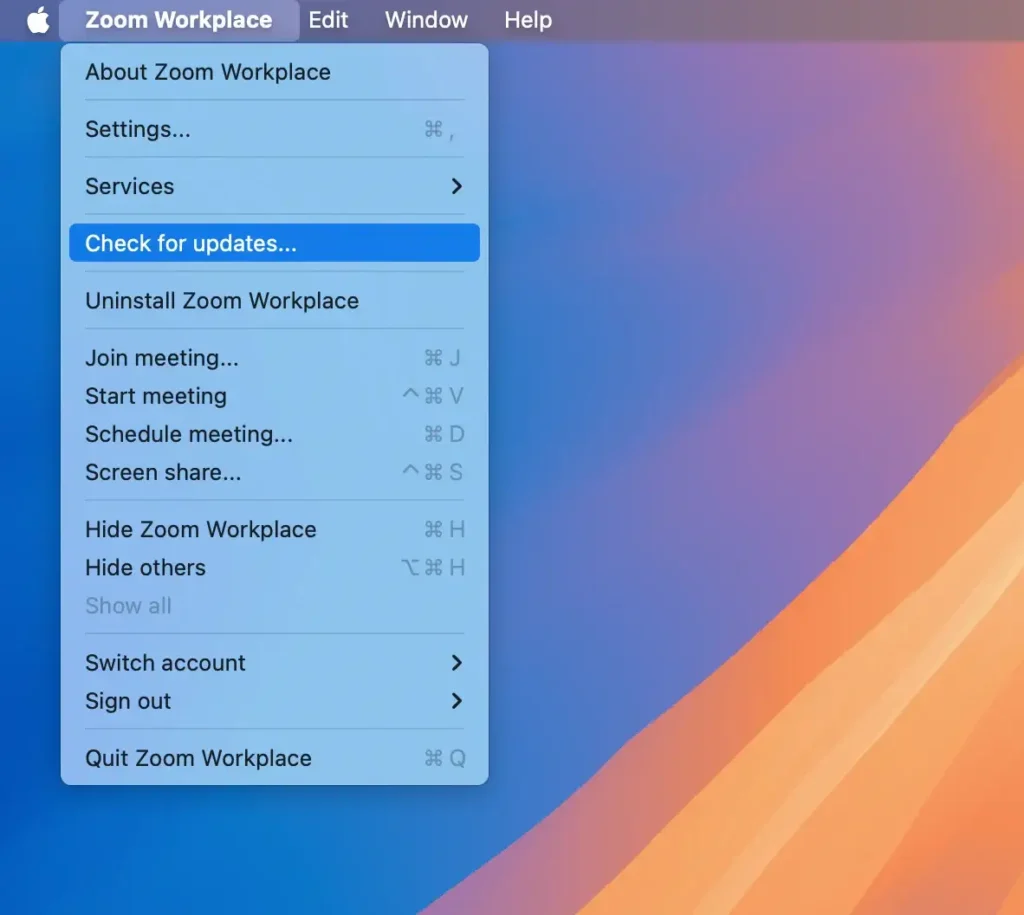
Task: Open the Edit menu
Action: [x=328, y=20]
